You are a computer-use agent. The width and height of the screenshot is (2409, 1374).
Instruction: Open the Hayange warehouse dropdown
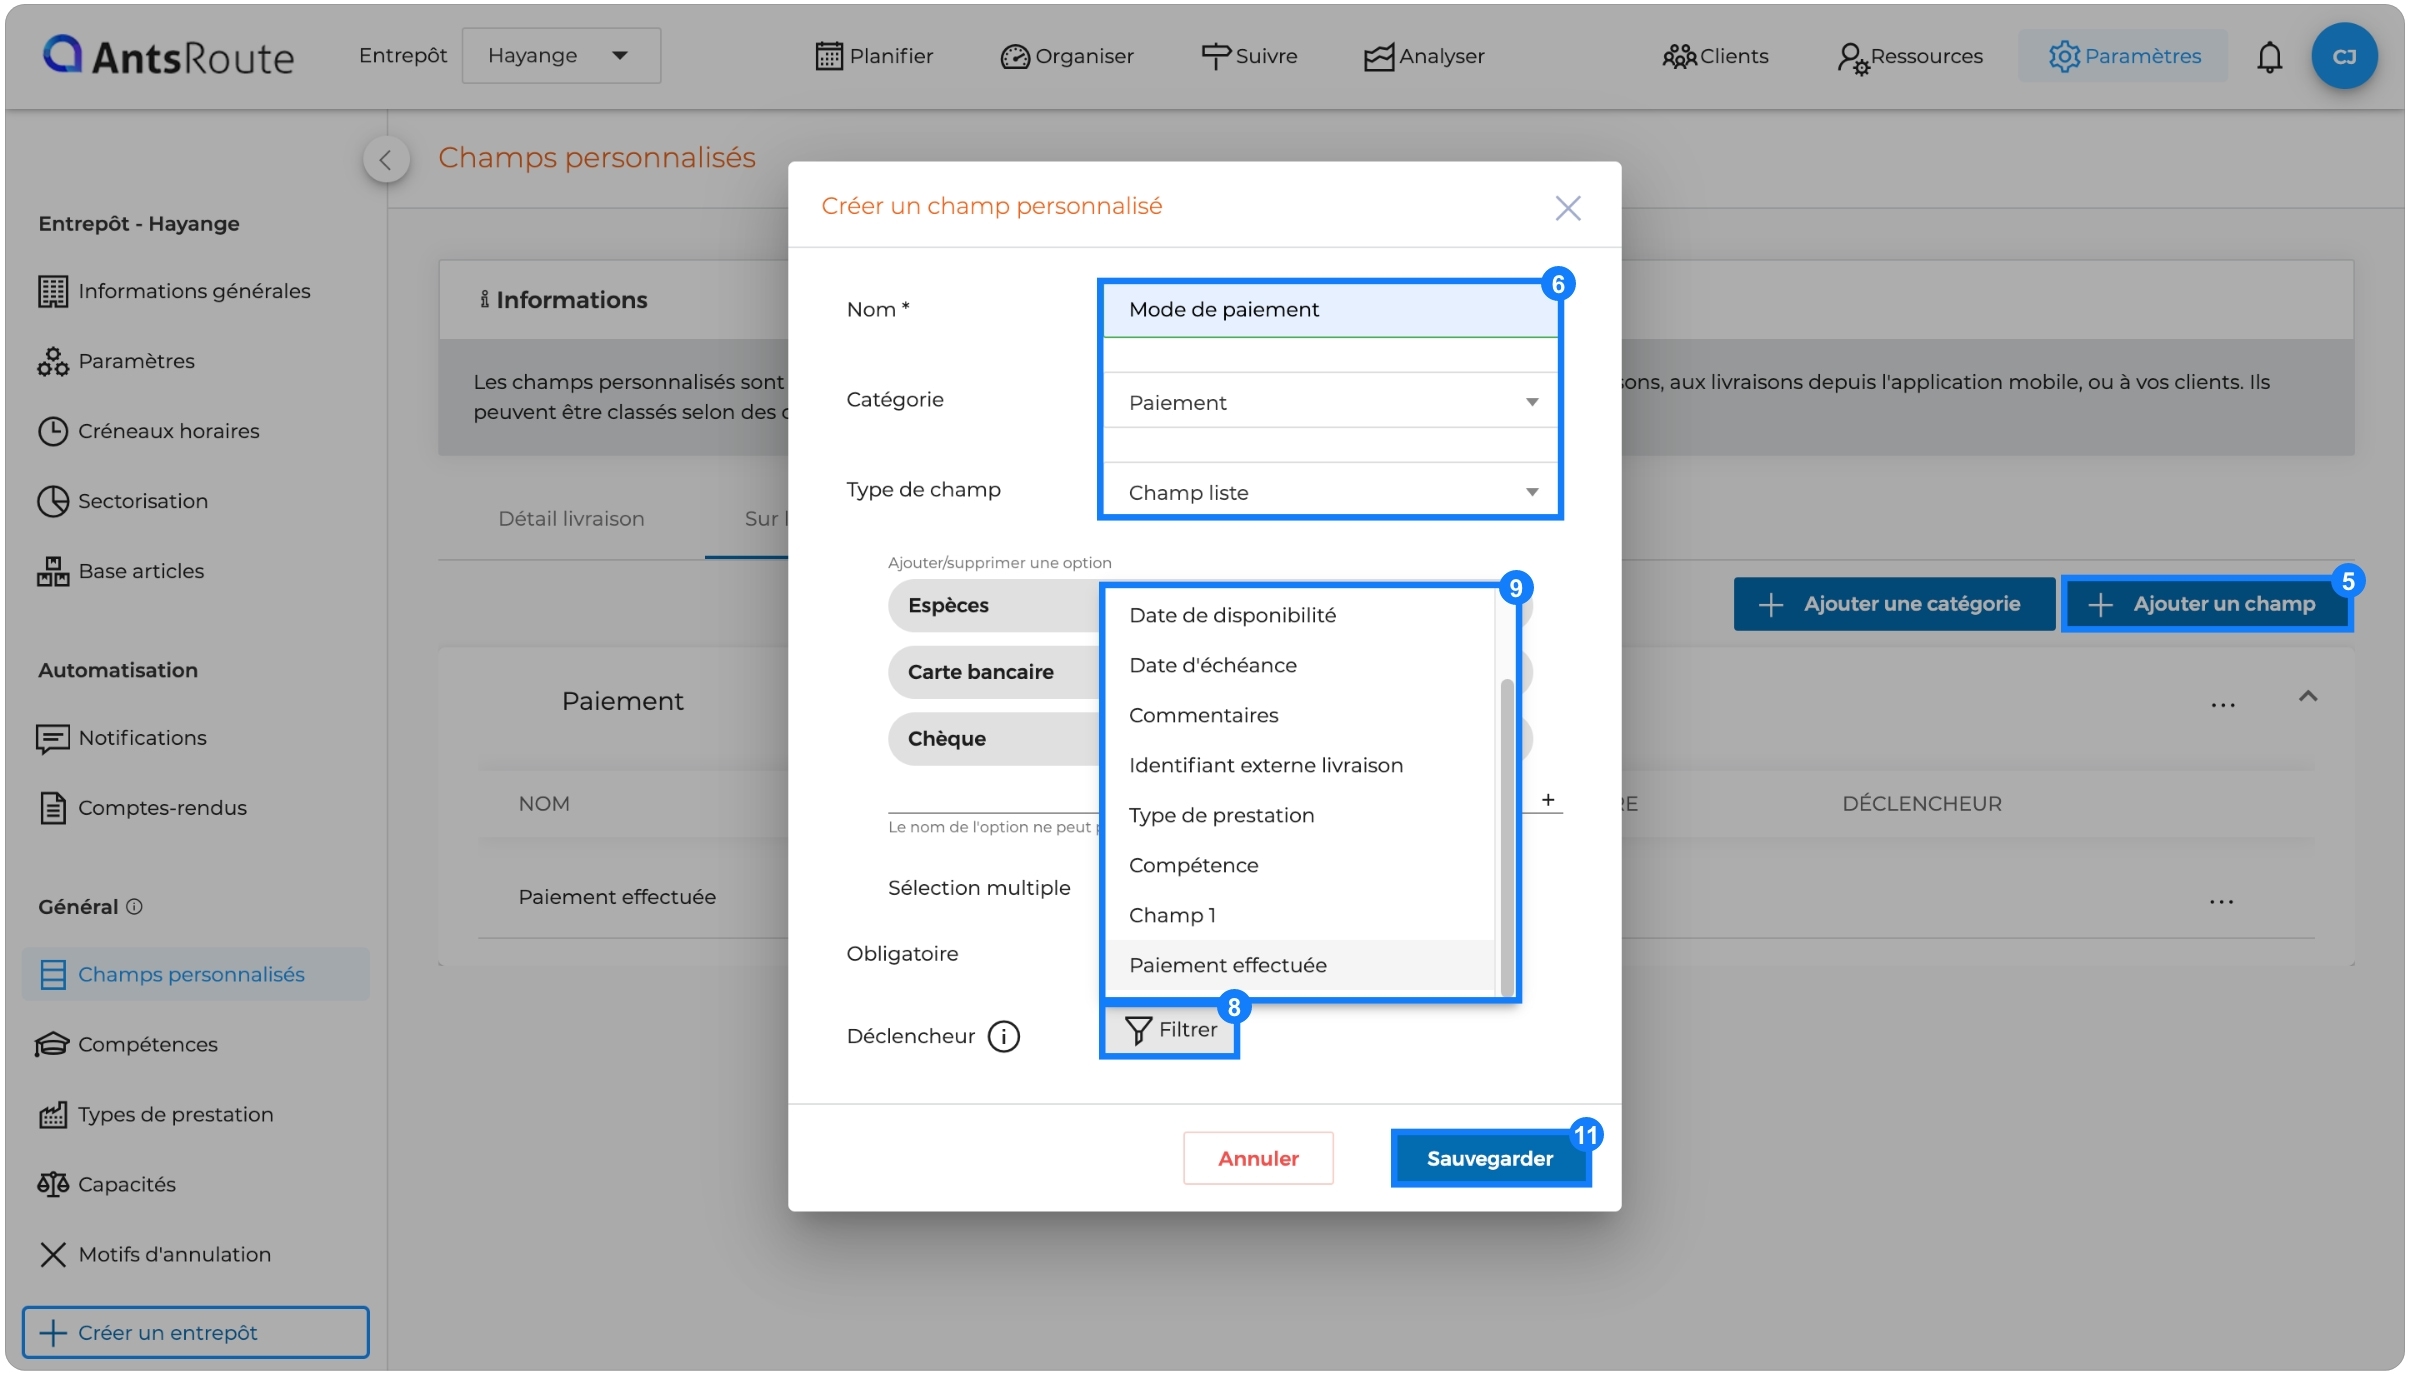(561, 56)
